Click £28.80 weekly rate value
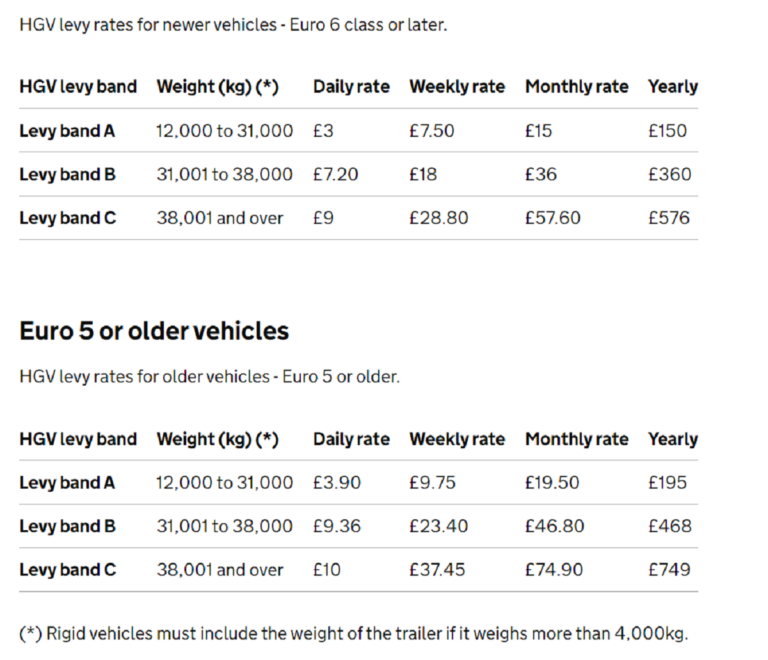768x660 pixels. (x=438, y=218)
